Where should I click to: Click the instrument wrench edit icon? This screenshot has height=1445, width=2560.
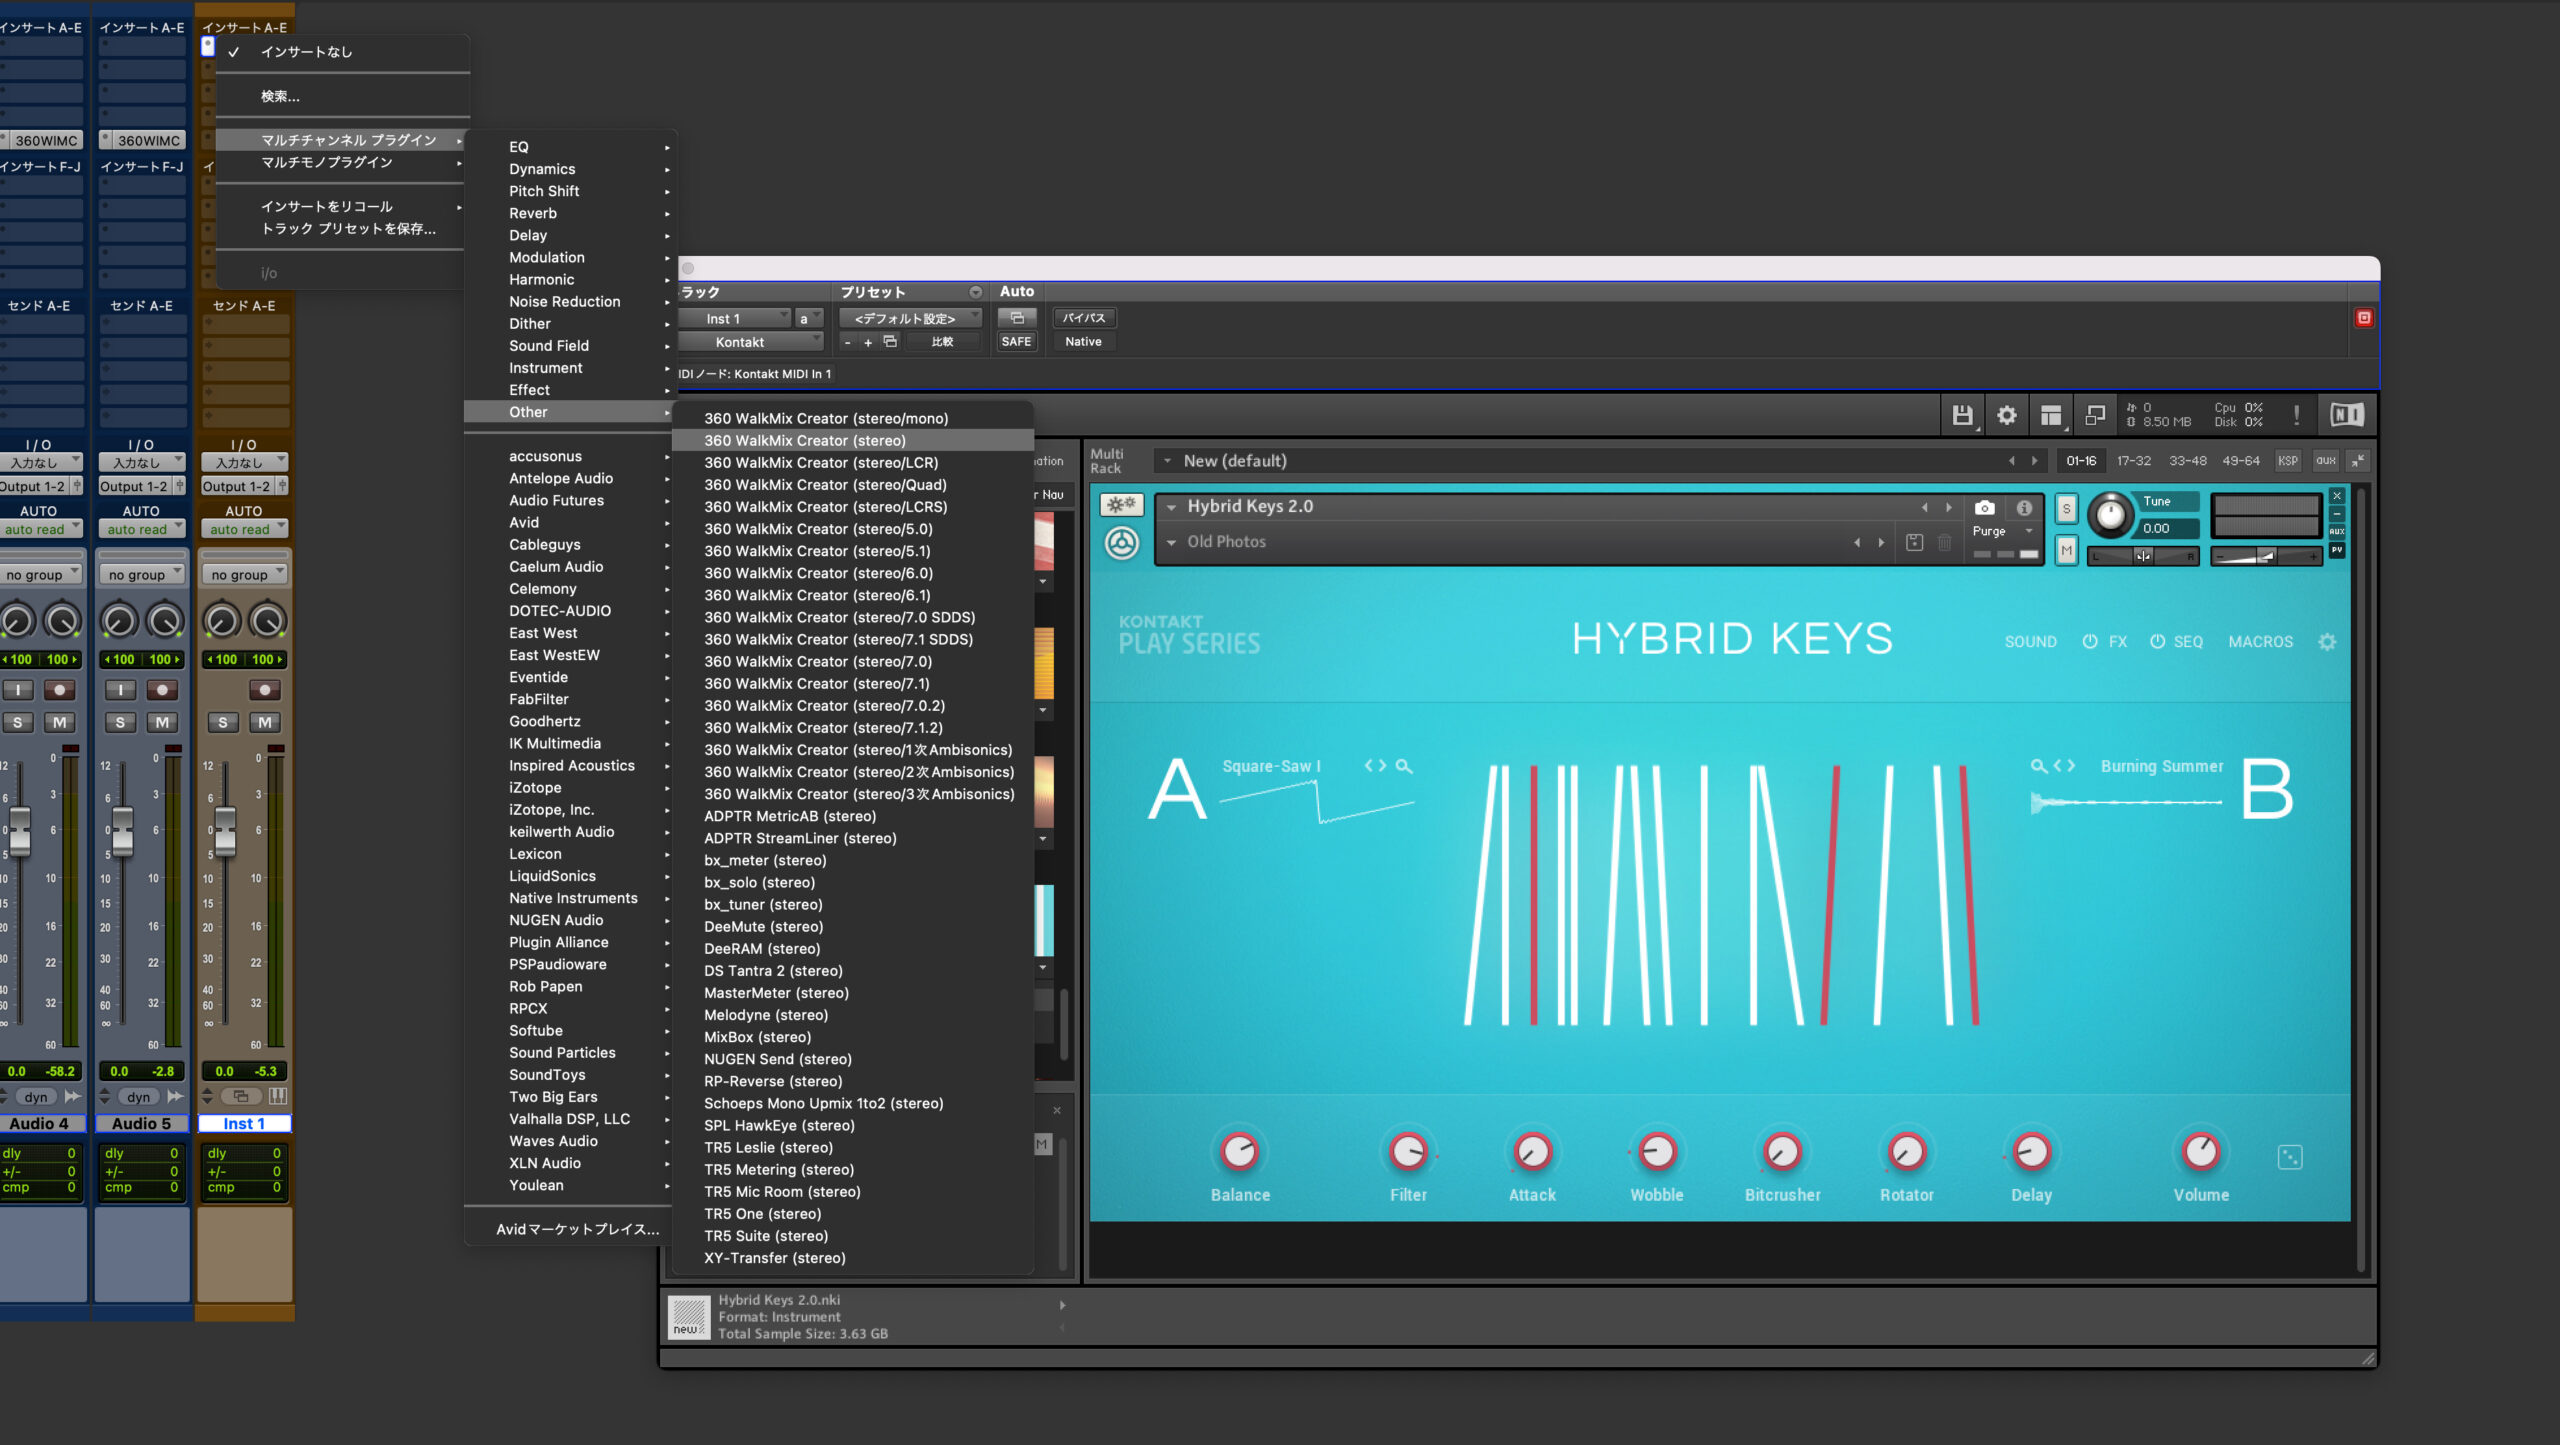pos(1121,505)
